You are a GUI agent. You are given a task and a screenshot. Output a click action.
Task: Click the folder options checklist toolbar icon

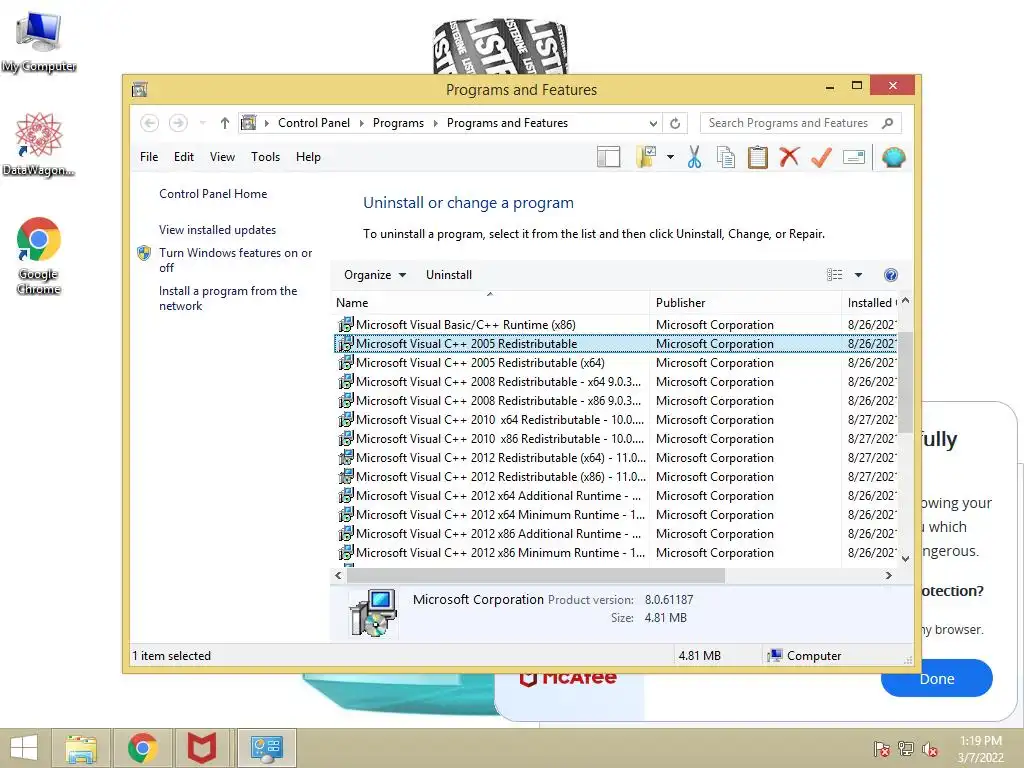click(646, 157)
